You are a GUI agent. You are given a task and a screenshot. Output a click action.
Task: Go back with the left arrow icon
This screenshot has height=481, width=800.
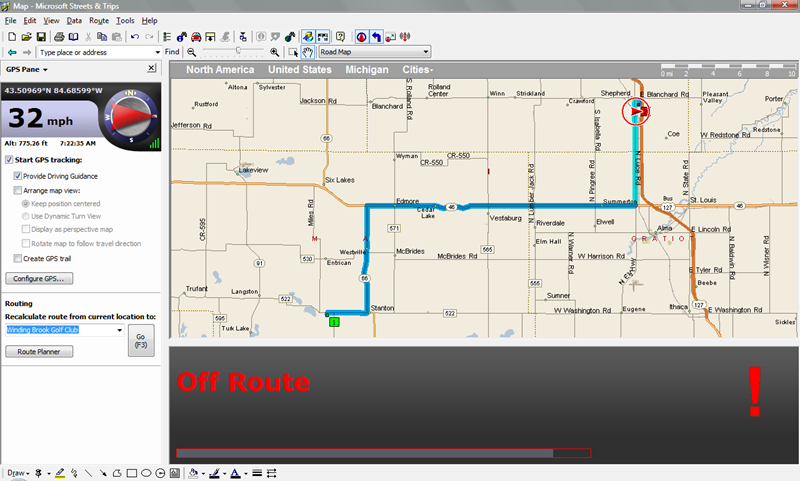tap(12, 52)
